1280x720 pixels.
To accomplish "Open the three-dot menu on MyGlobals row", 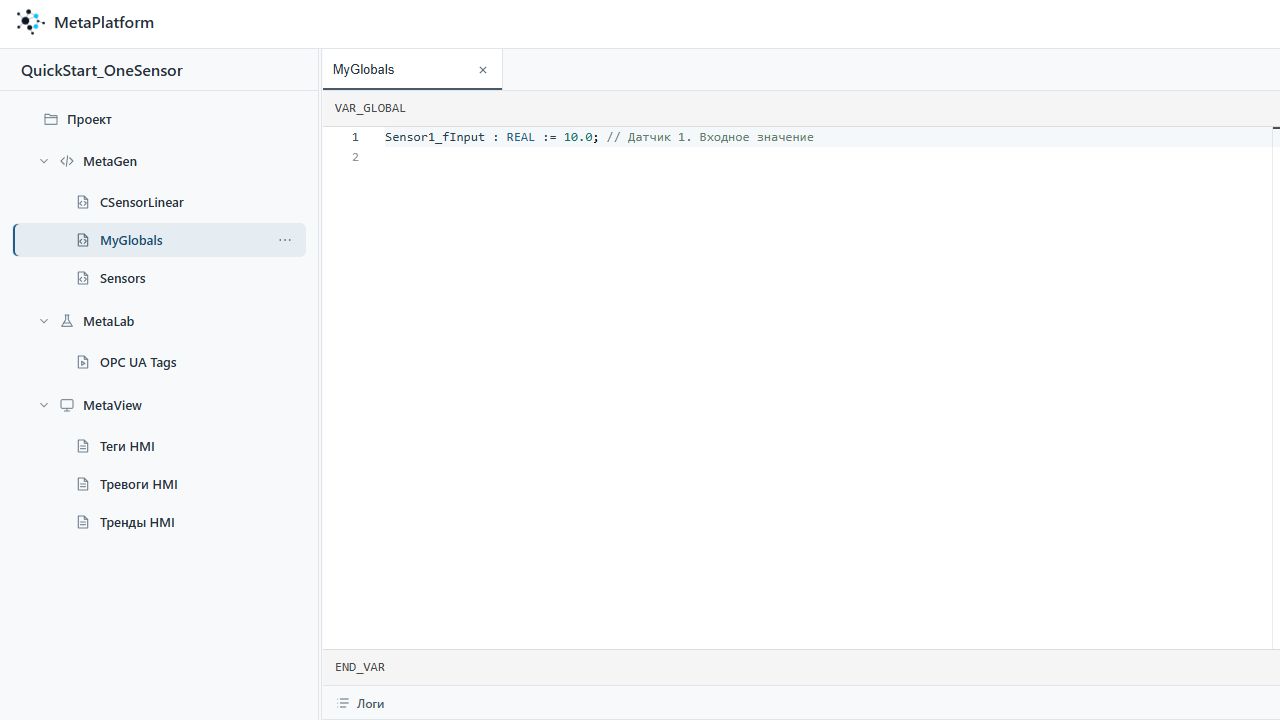I will [x=285, y=240].
